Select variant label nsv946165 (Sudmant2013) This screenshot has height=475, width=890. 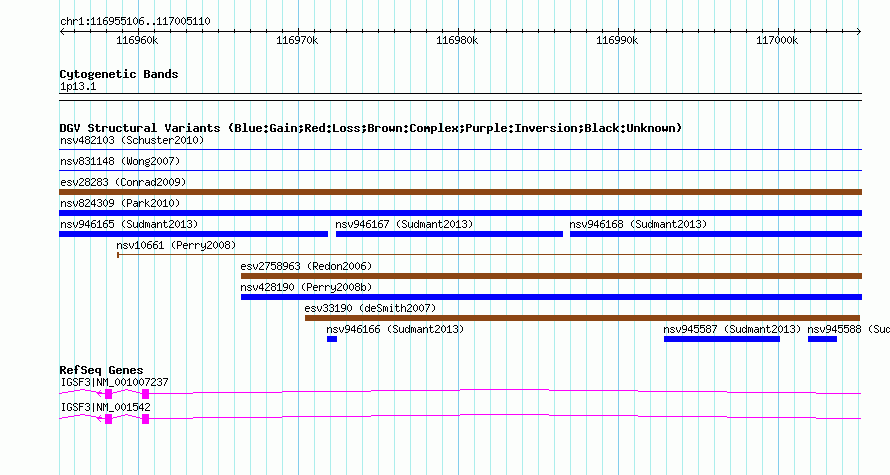pyautogui.click(x=129, y=224)
